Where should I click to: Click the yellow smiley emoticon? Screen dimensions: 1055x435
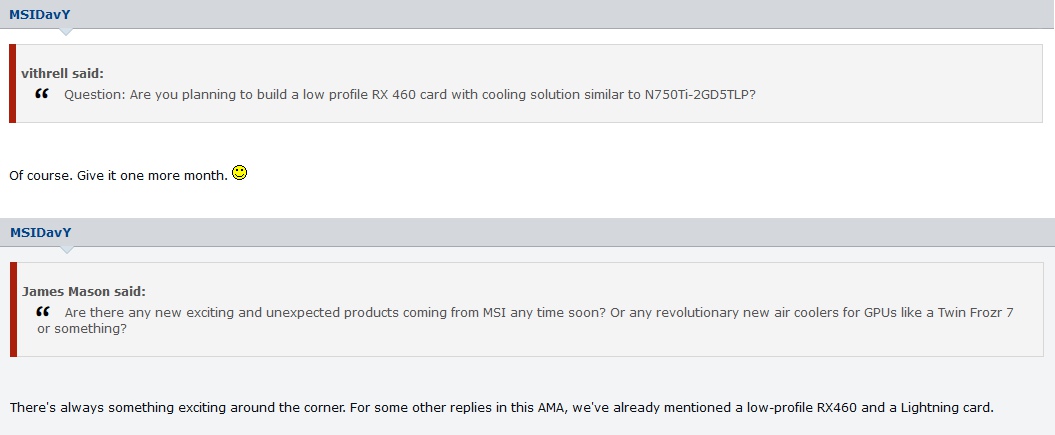click(x=240, y=173)
